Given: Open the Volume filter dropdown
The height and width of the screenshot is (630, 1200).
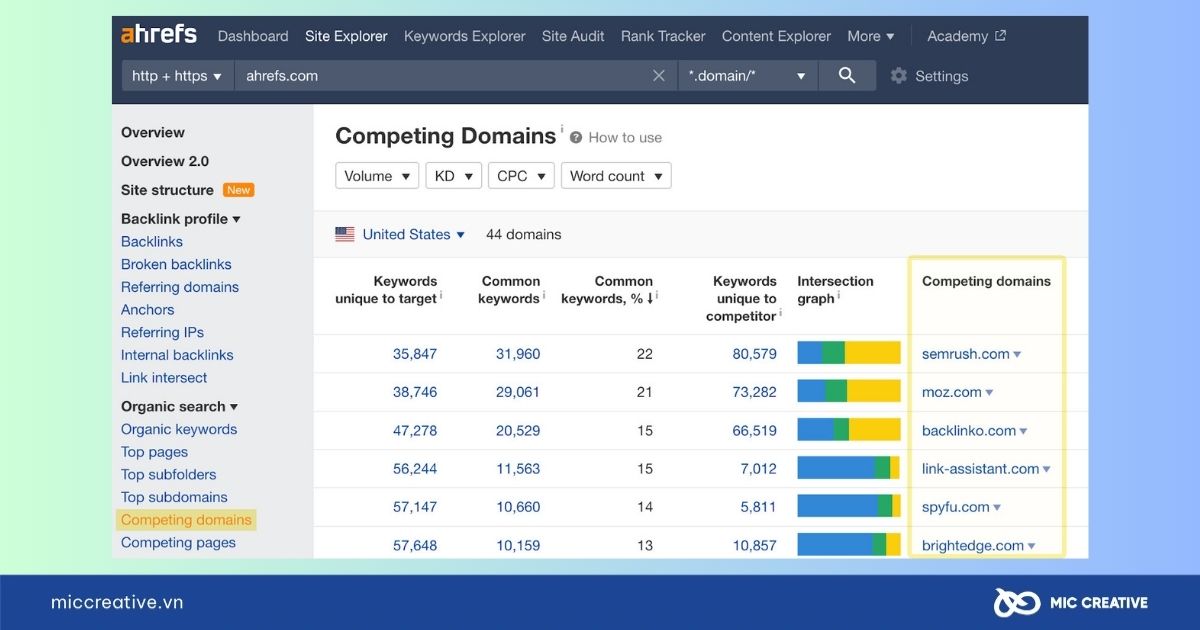Looking at the screenshot, I should click(377, 176).
